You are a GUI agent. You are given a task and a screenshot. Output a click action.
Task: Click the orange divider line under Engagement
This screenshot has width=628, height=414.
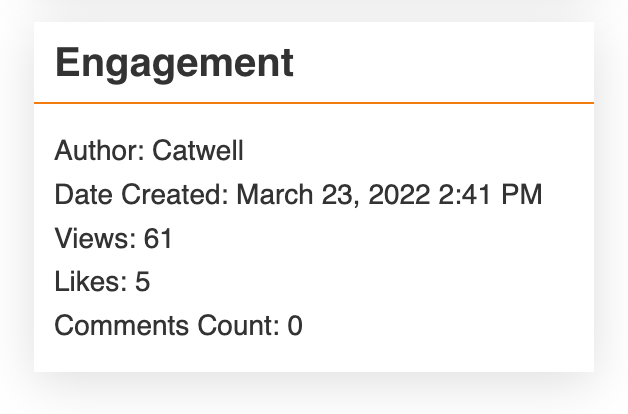click(314, 103)
